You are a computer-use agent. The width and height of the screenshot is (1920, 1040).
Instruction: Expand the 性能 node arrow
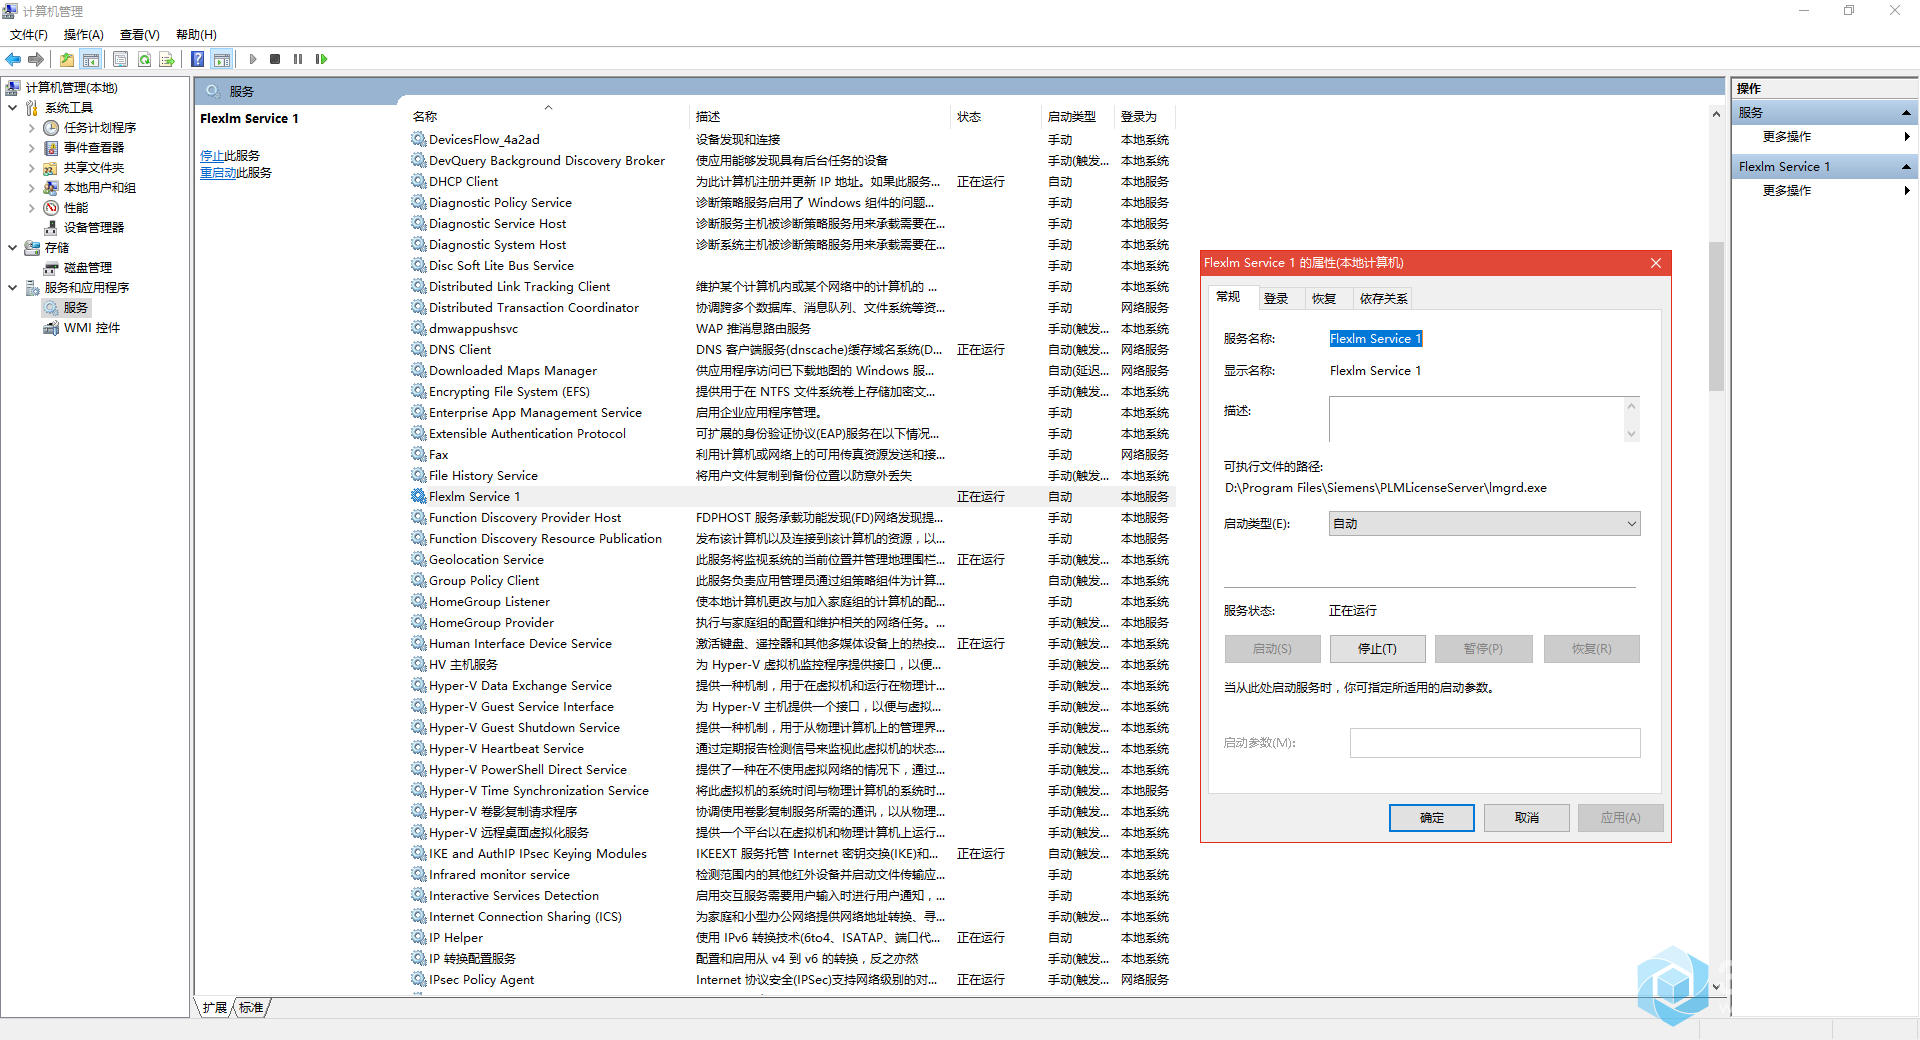[31, 208]
